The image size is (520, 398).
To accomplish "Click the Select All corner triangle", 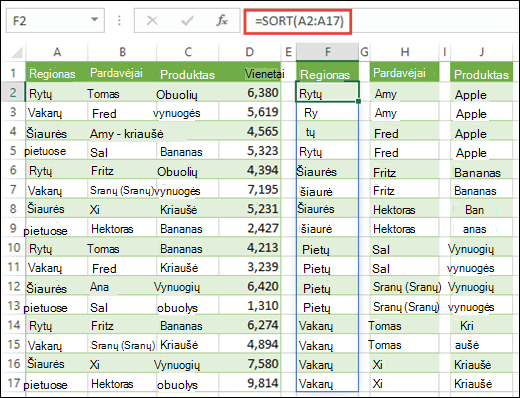I will pyautogui.click(x=16, y=52).
